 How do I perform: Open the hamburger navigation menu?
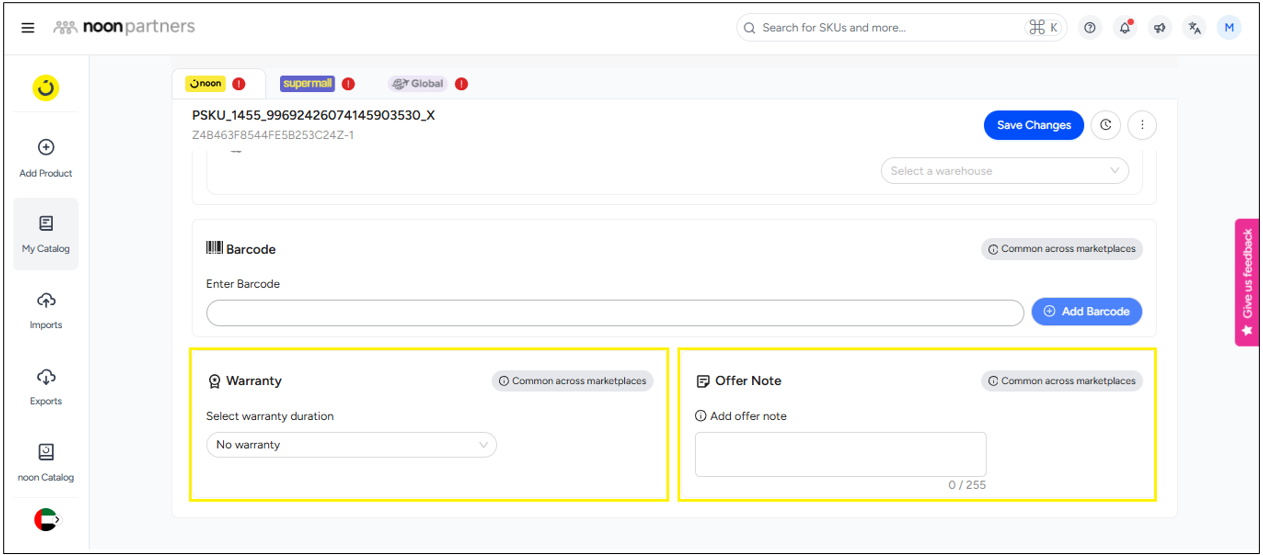coord(28,28)
